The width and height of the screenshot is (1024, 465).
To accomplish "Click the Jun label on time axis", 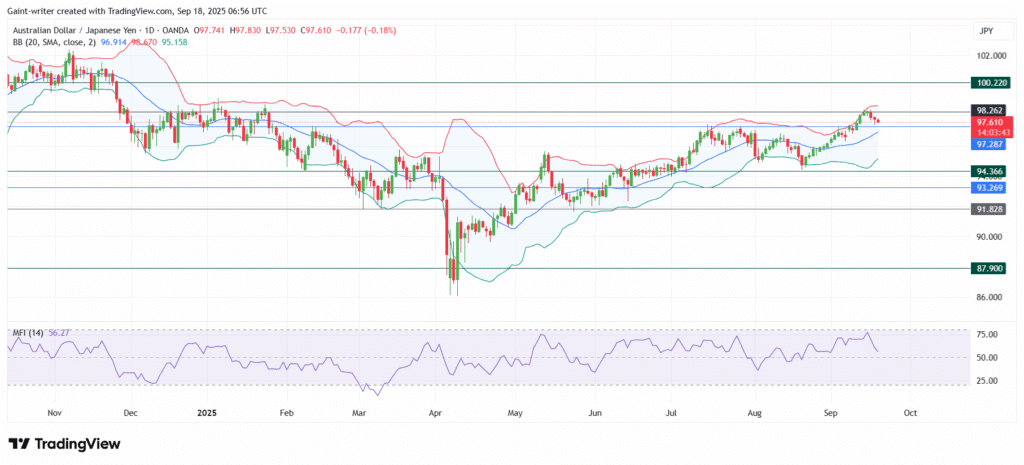I will click(x=594, y=413).
